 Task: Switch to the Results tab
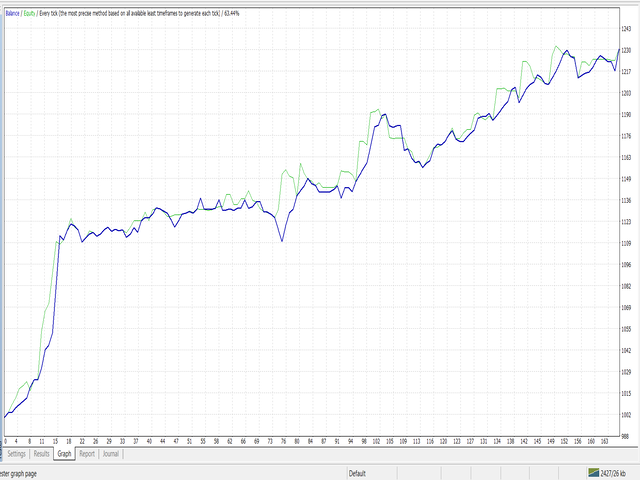click(x=42, y=454)
